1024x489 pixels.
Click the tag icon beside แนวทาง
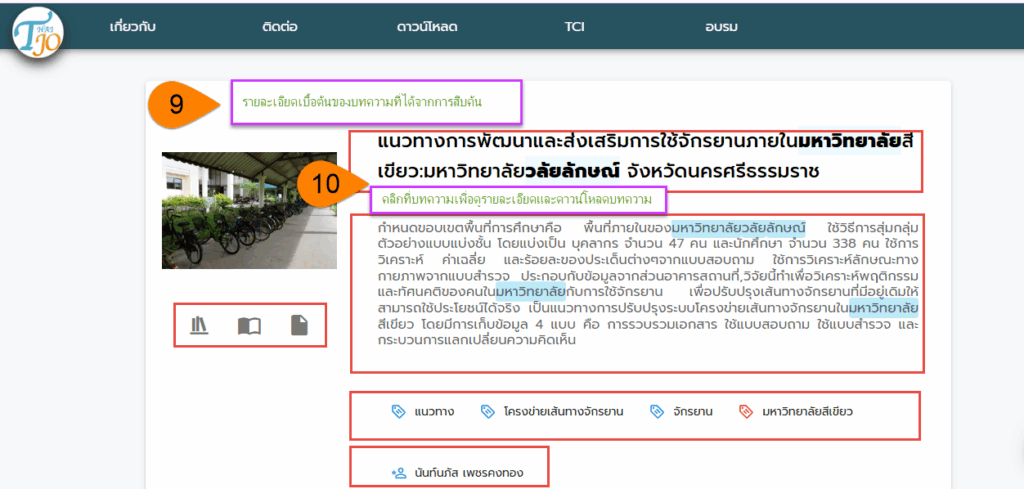pos(398,411)
